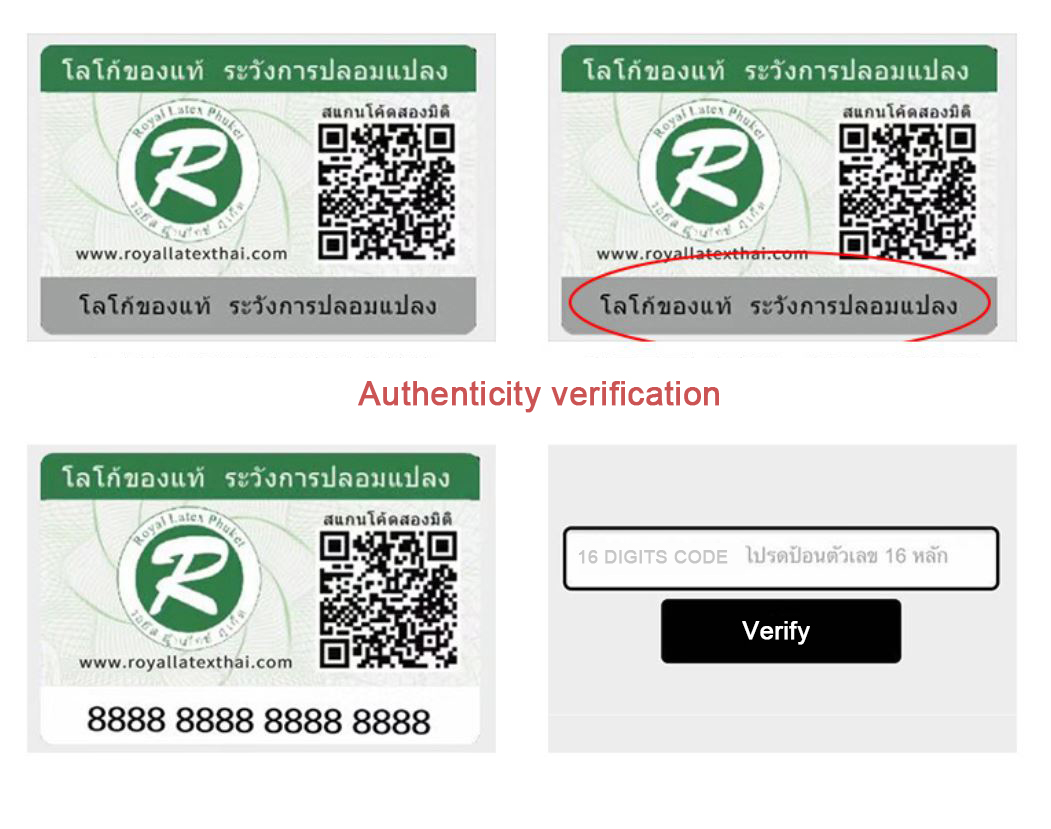Click the green R logo on bottom-left label
The width and height of the screenshot is (1051, 829).
pos(188,580)
